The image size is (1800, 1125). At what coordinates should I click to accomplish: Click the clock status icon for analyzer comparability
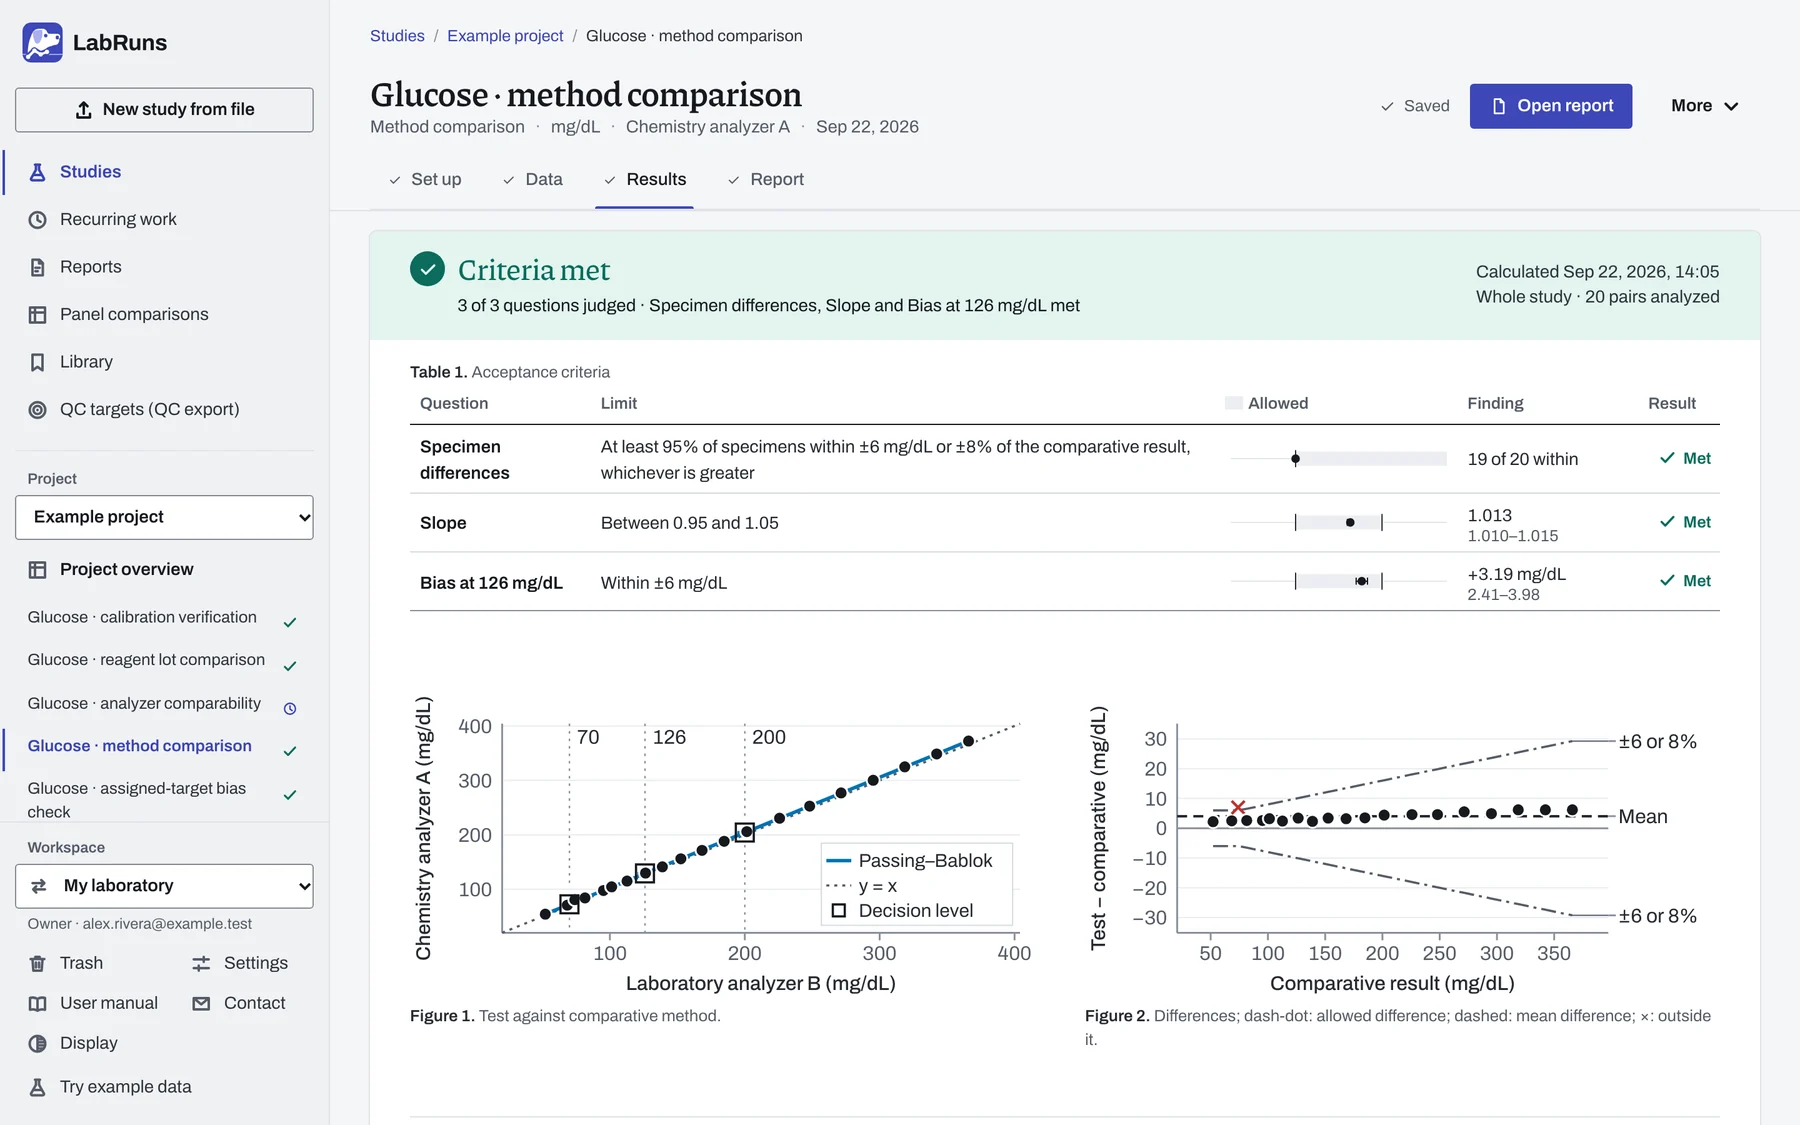tap(290, 708)
